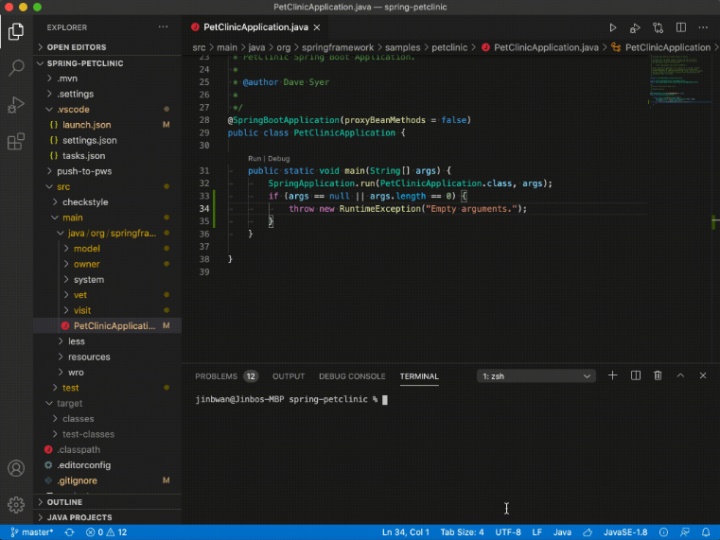Screen dimensions: 720x540
Task: Open the Extensions view
Action: click(16, 141)
